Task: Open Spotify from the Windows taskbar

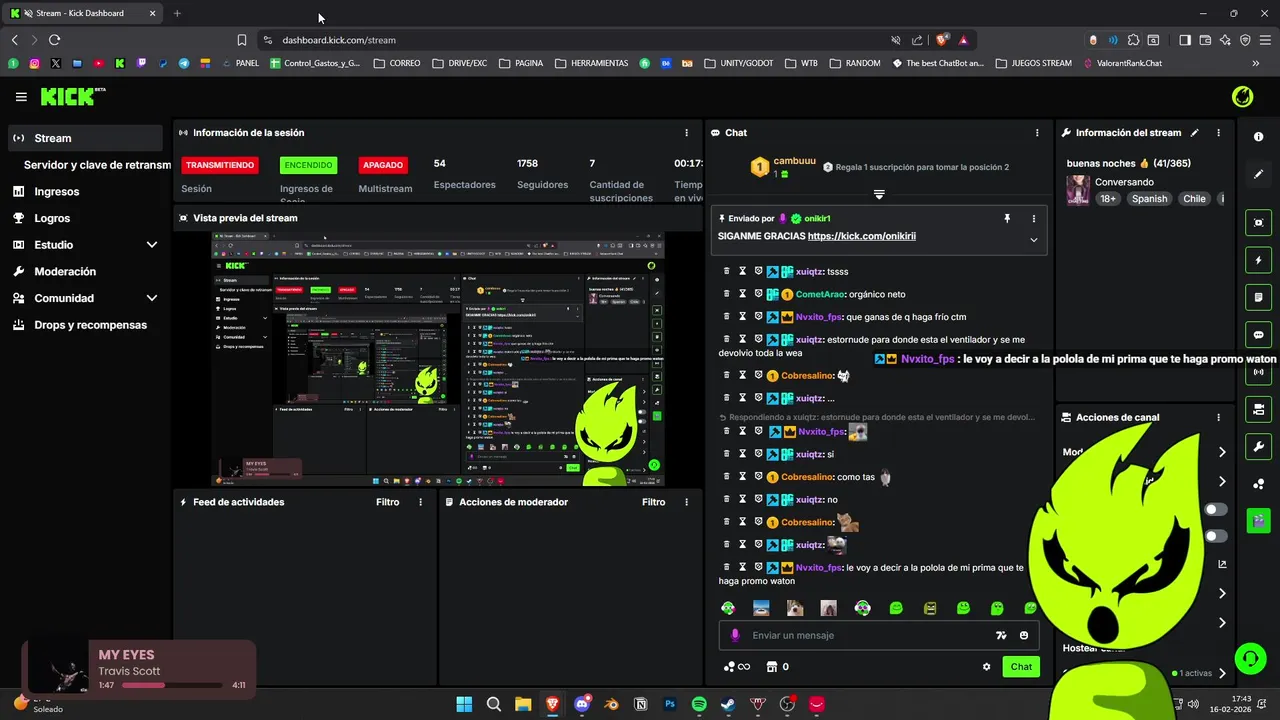Action: coord(699,704)
